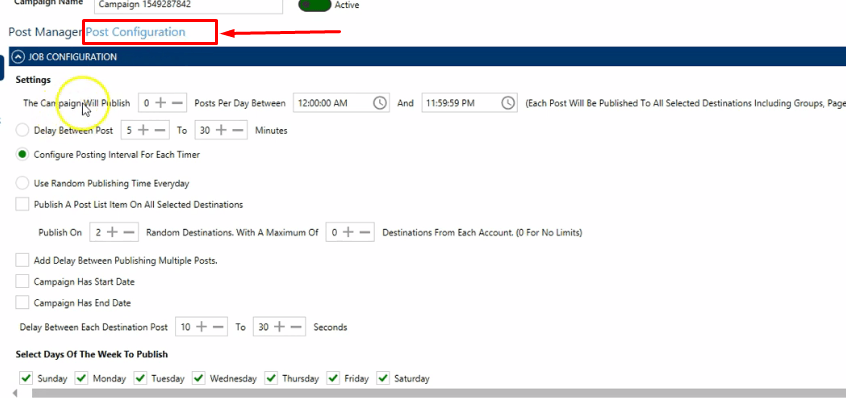The width and height of the screenshot is (846, 398).
Task: Enable Add Delay Between Publishing Multiple Posts
Action: pyautogui.click(x=22, y=260)
